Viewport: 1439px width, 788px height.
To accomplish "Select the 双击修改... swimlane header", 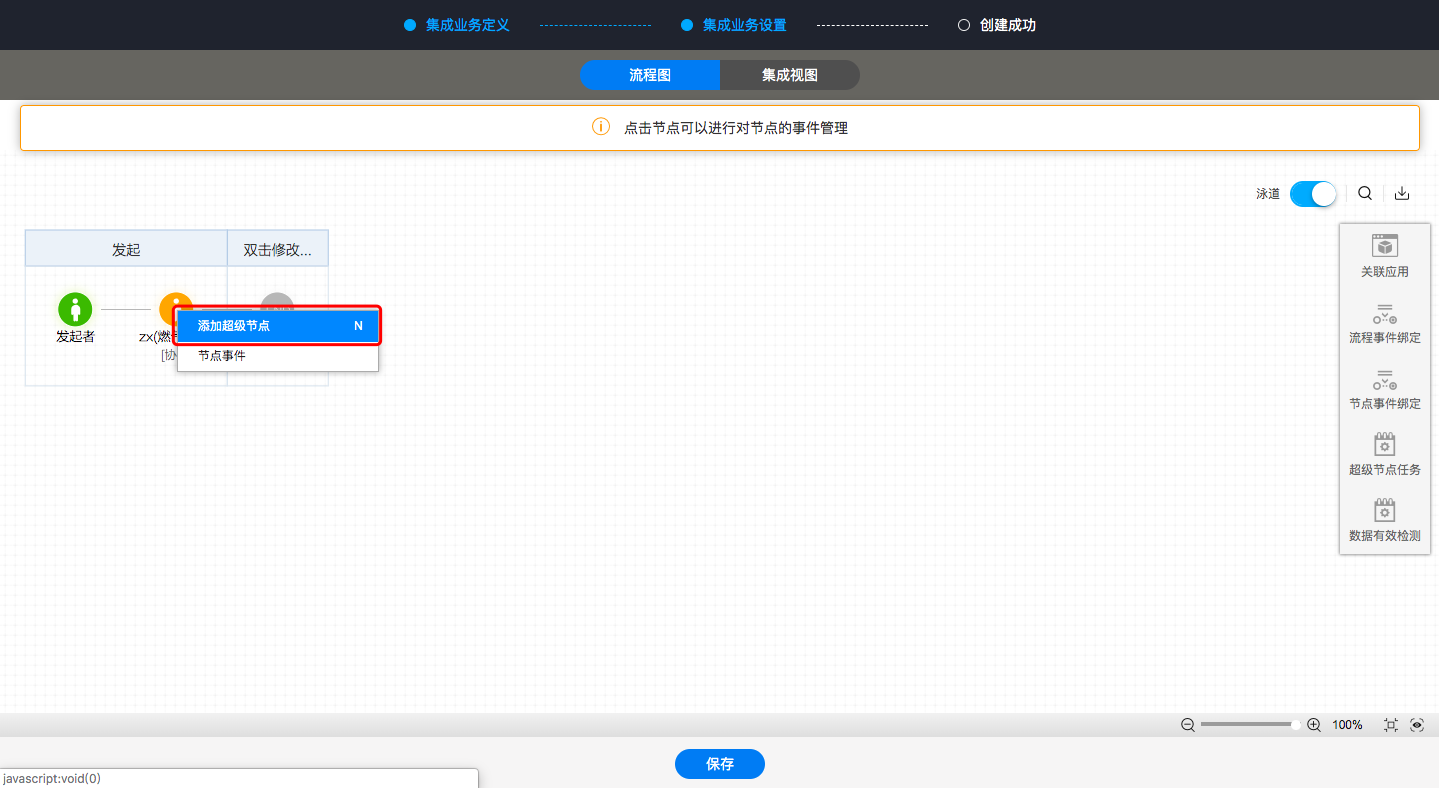I will point(278,249).
